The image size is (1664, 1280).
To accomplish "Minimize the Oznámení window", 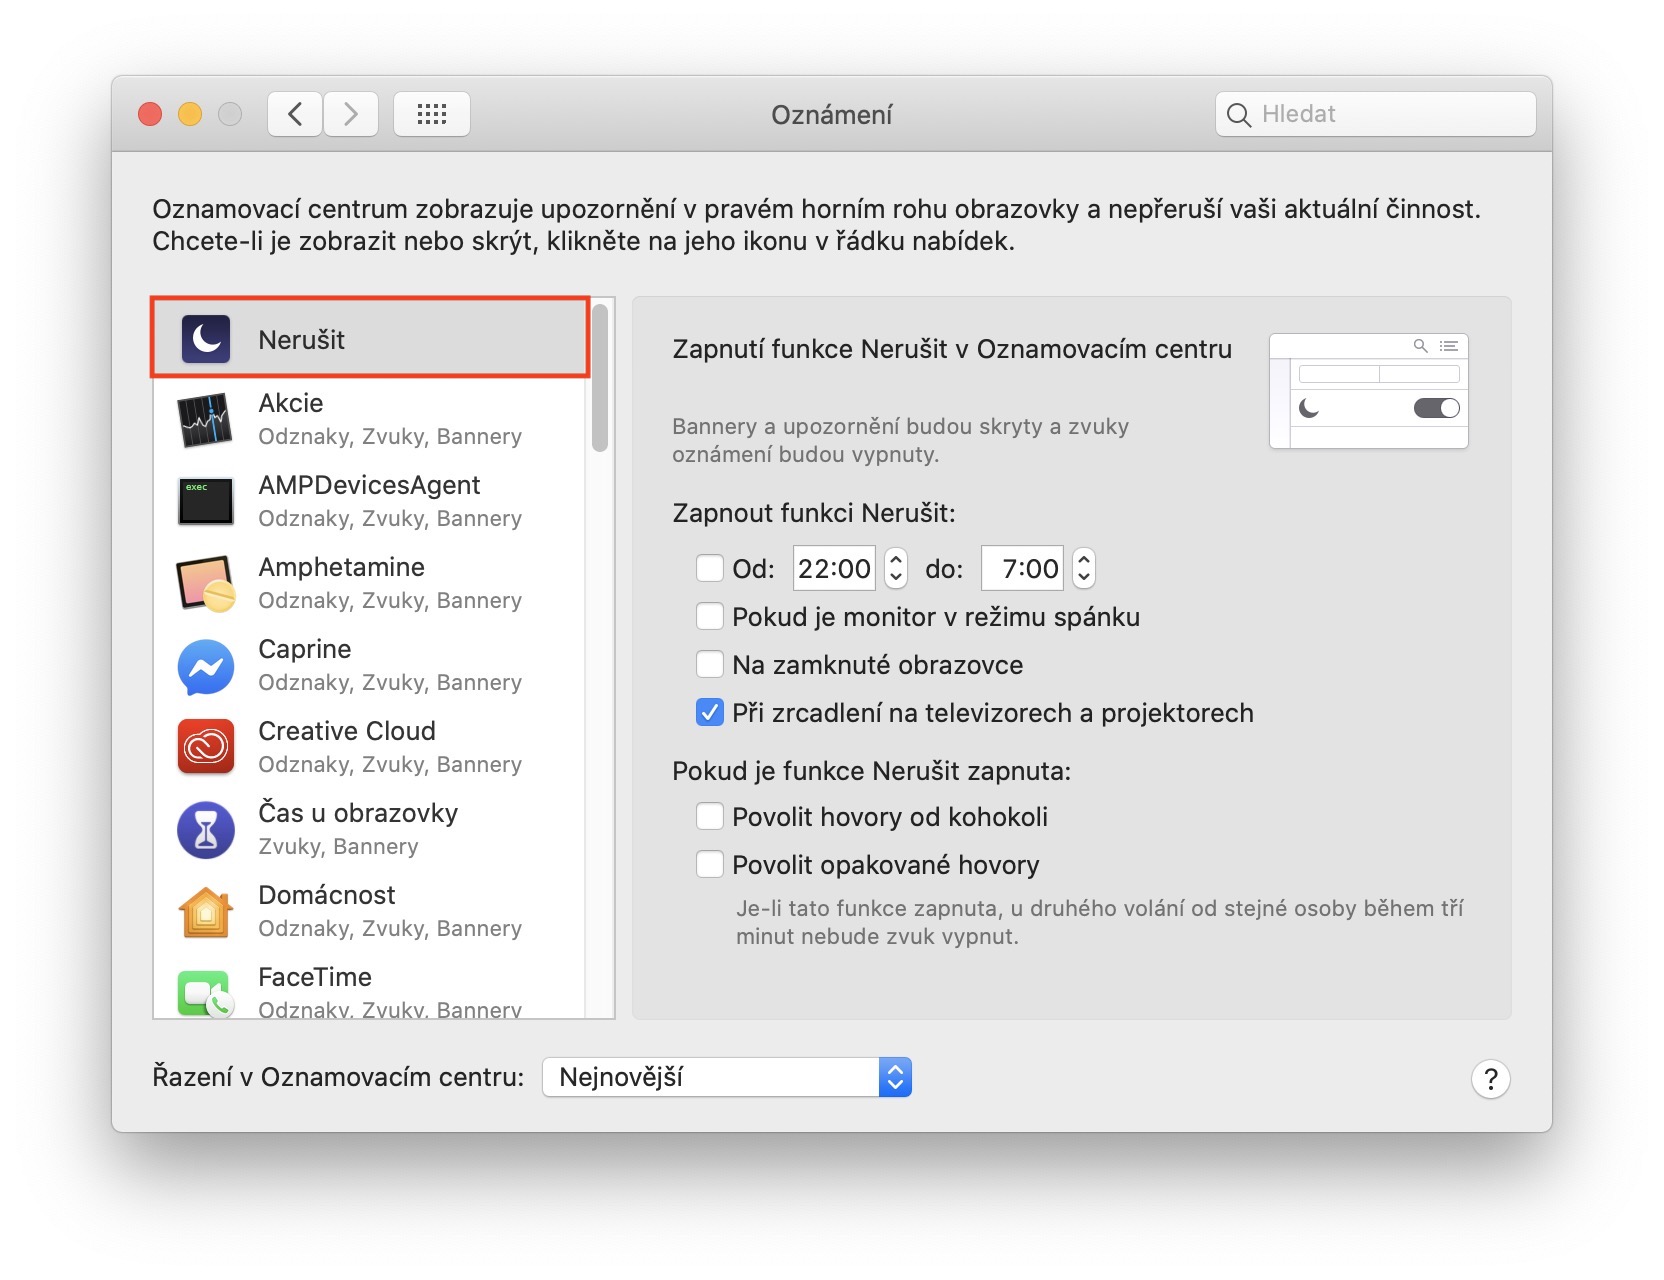I will (x=190, y=114).
